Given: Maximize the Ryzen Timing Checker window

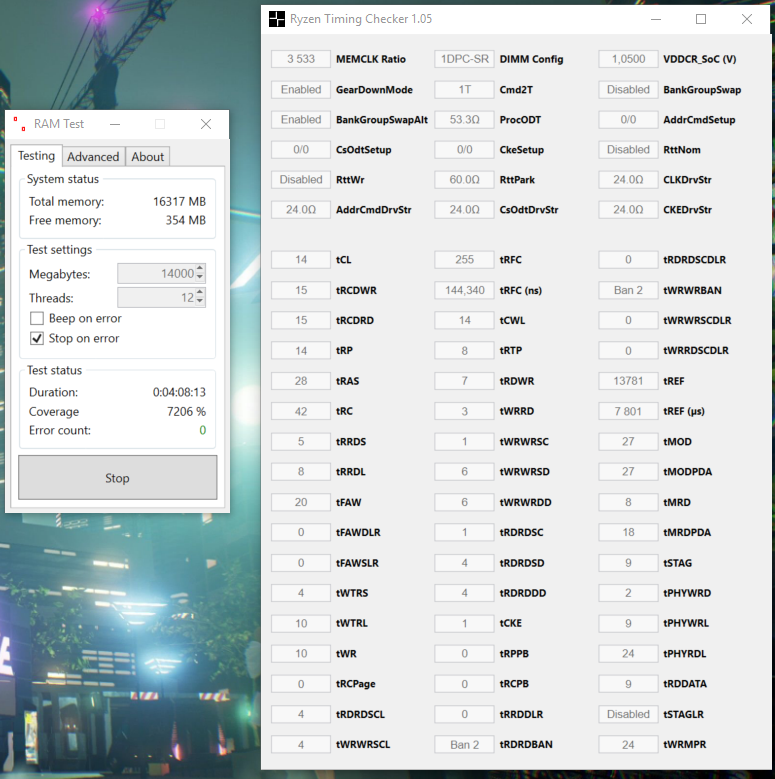Looking at the screenshot, I should point(701,19).
